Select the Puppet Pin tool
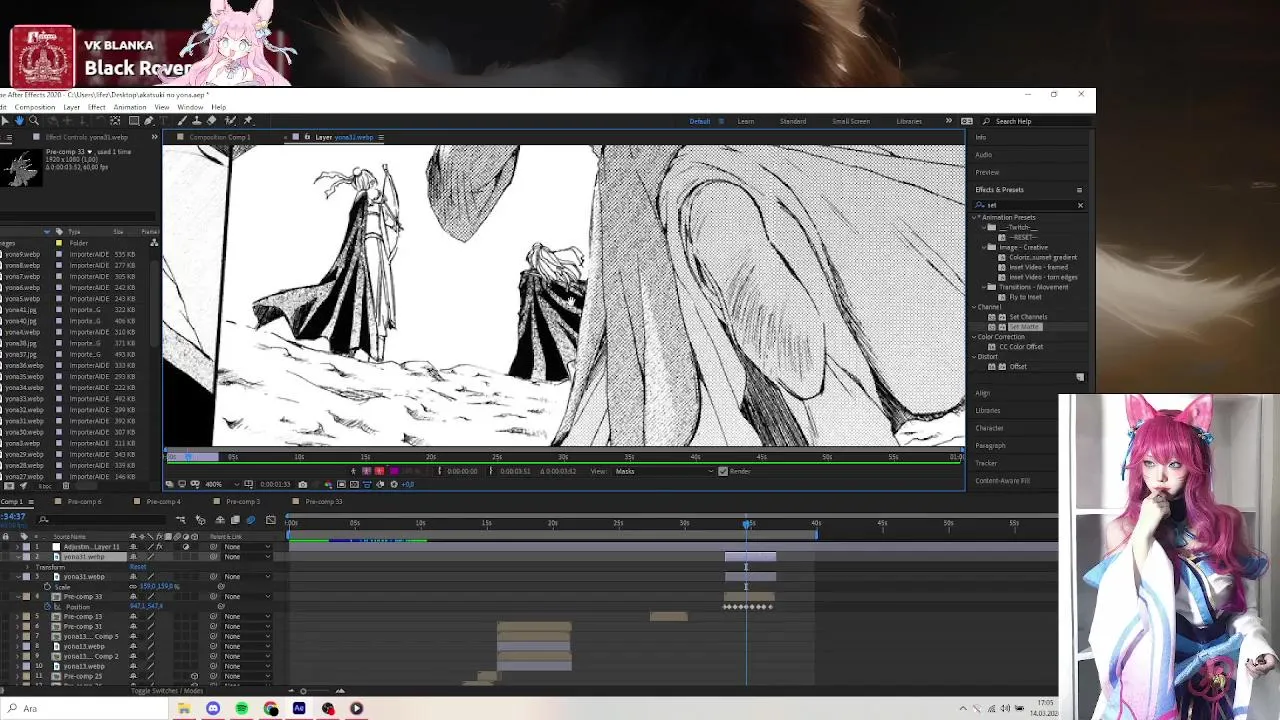The width and height of the screenshot is (1280, 720). (x=248, y=121)
